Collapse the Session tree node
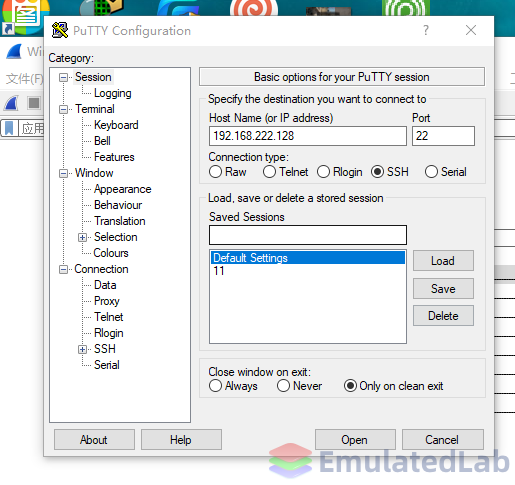Image resolution: width=515 pixels, height=485 pixels. pos(63,78)
